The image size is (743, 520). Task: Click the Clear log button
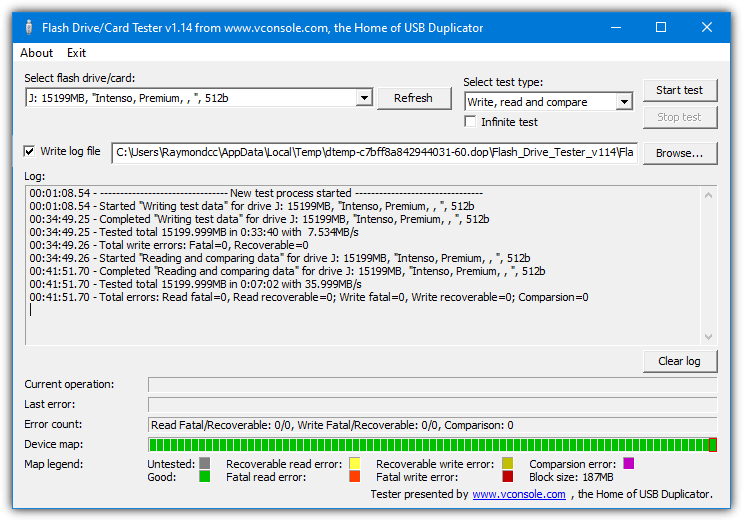coord(680,361)
